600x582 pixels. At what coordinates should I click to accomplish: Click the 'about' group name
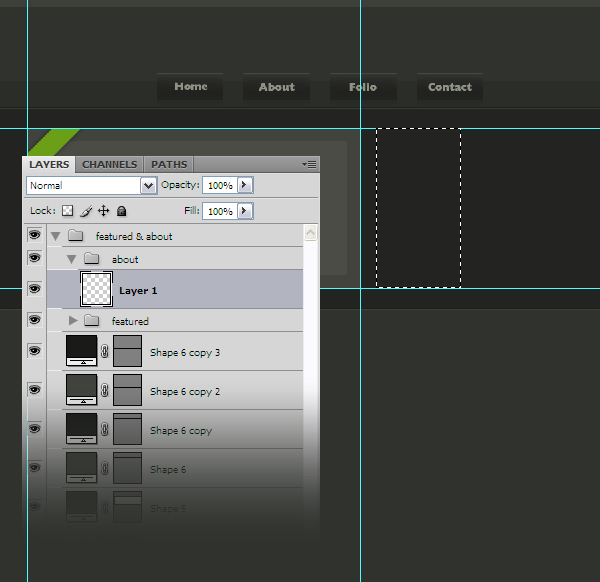click(125, 259)
